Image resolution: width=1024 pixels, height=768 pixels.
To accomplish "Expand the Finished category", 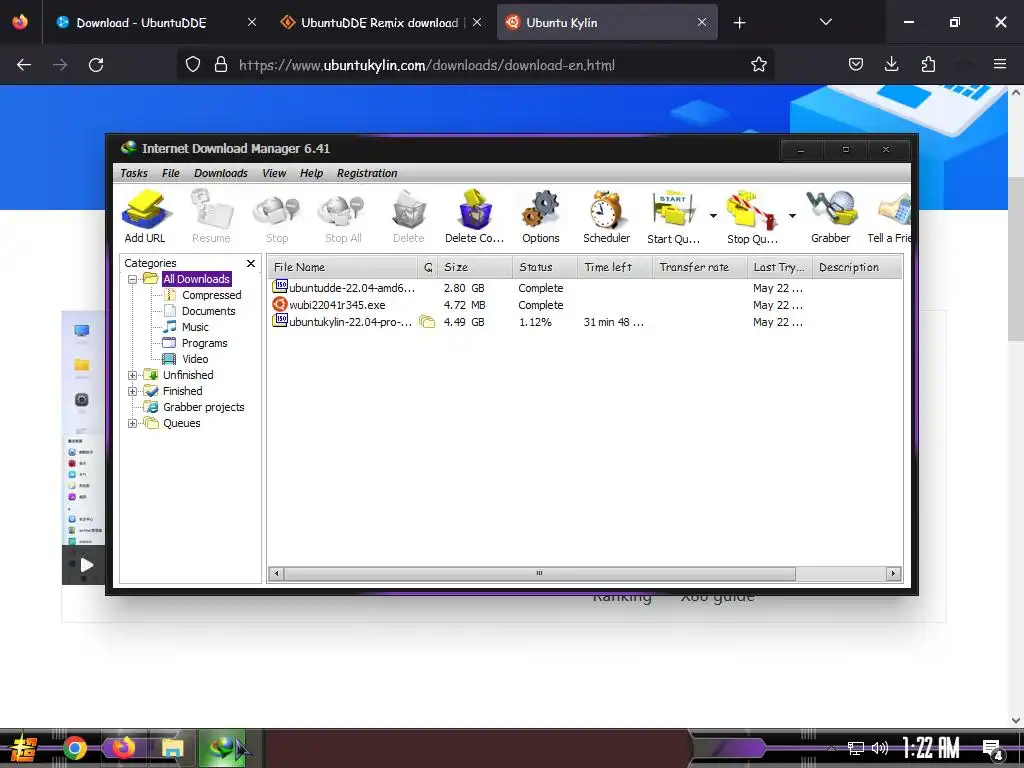I will click(x=132, y=391).
